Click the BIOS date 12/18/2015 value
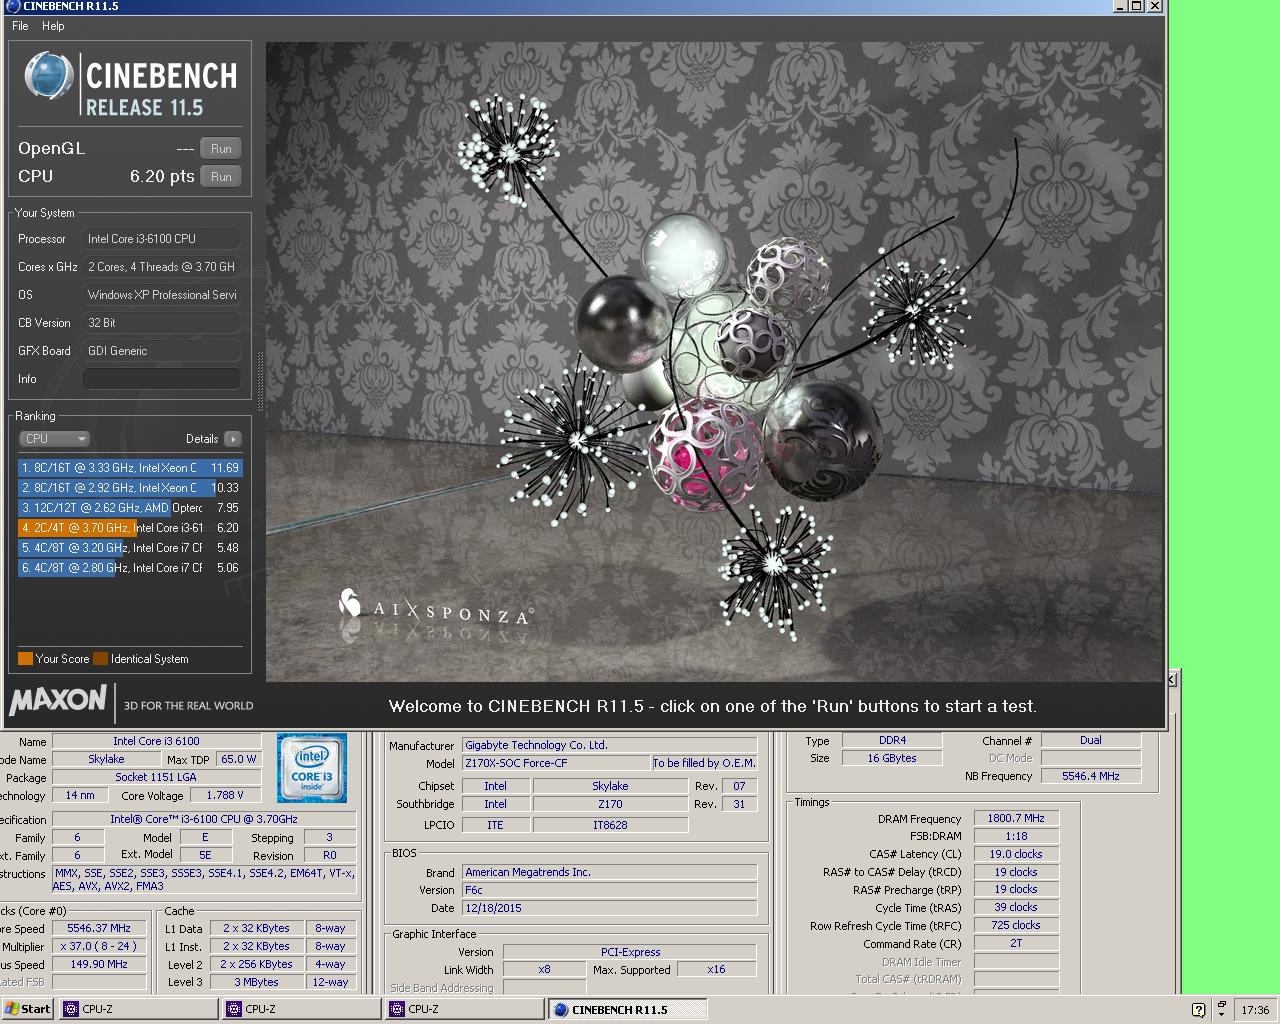Viewport: 1280px width, 1024px height. click(x=610, y=909)
